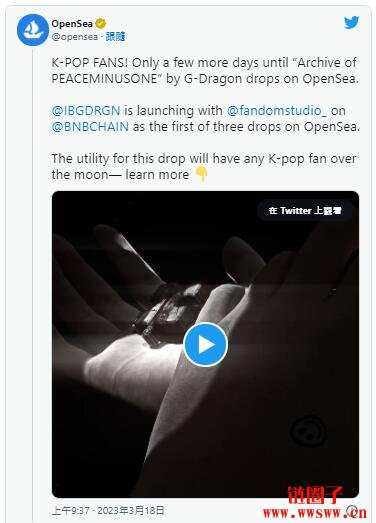Screen dimensions: 376x523
Task: Play the video with the blue play button
Action: pyautogui.click(x=205, y=344)
